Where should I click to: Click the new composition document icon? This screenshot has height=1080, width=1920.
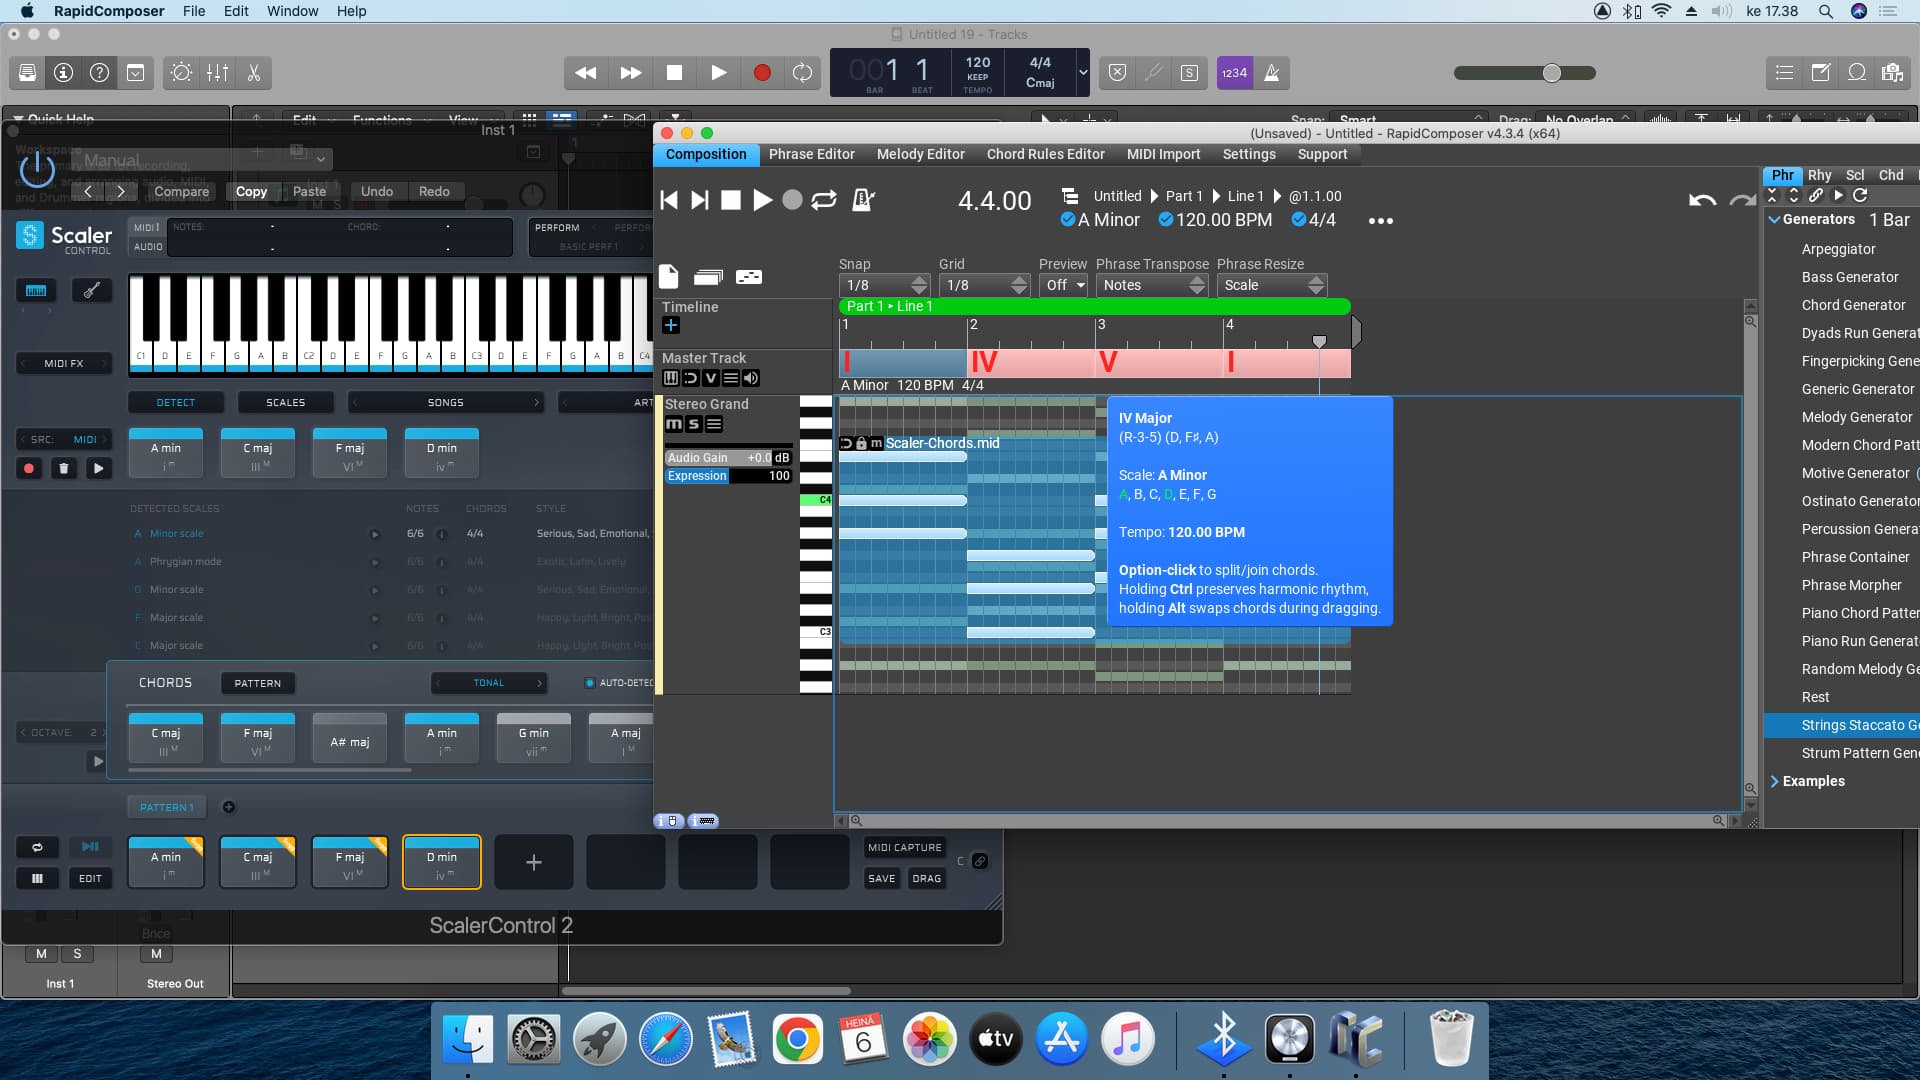pos(669,277)
